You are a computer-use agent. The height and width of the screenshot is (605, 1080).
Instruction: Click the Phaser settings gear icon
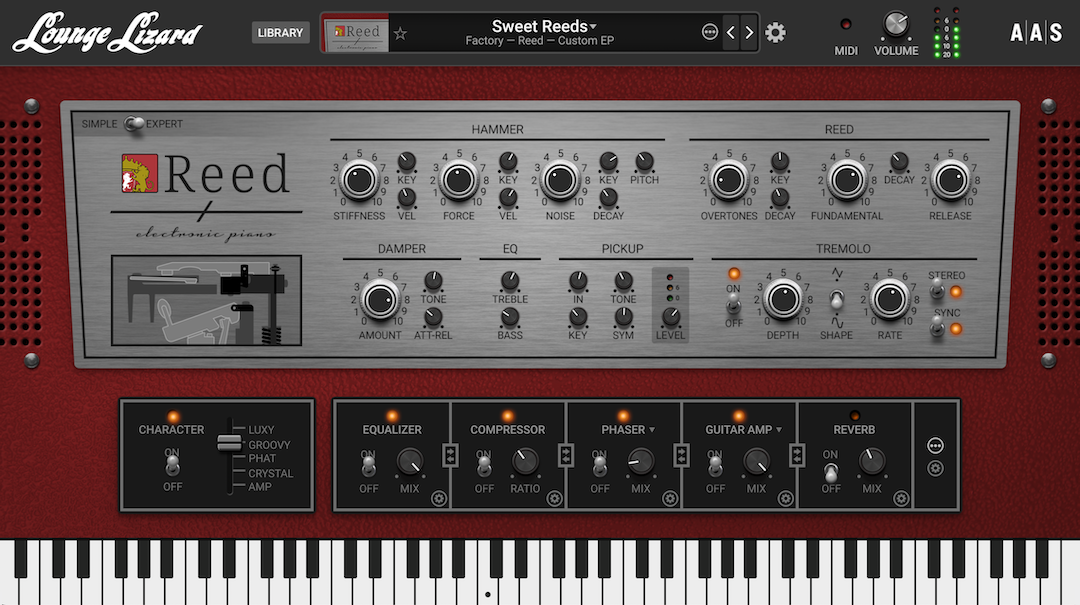[x=669, y=498]
